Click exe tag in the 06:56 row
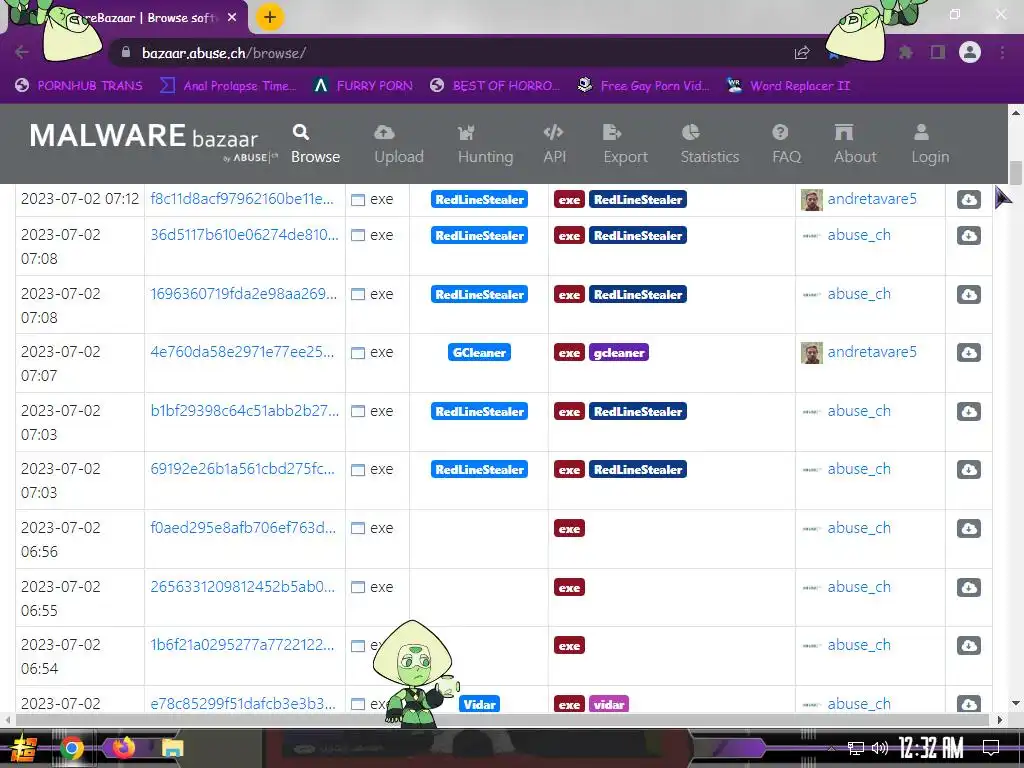The width and height of the screenshot is (1024, 768). tap(569, 528)
